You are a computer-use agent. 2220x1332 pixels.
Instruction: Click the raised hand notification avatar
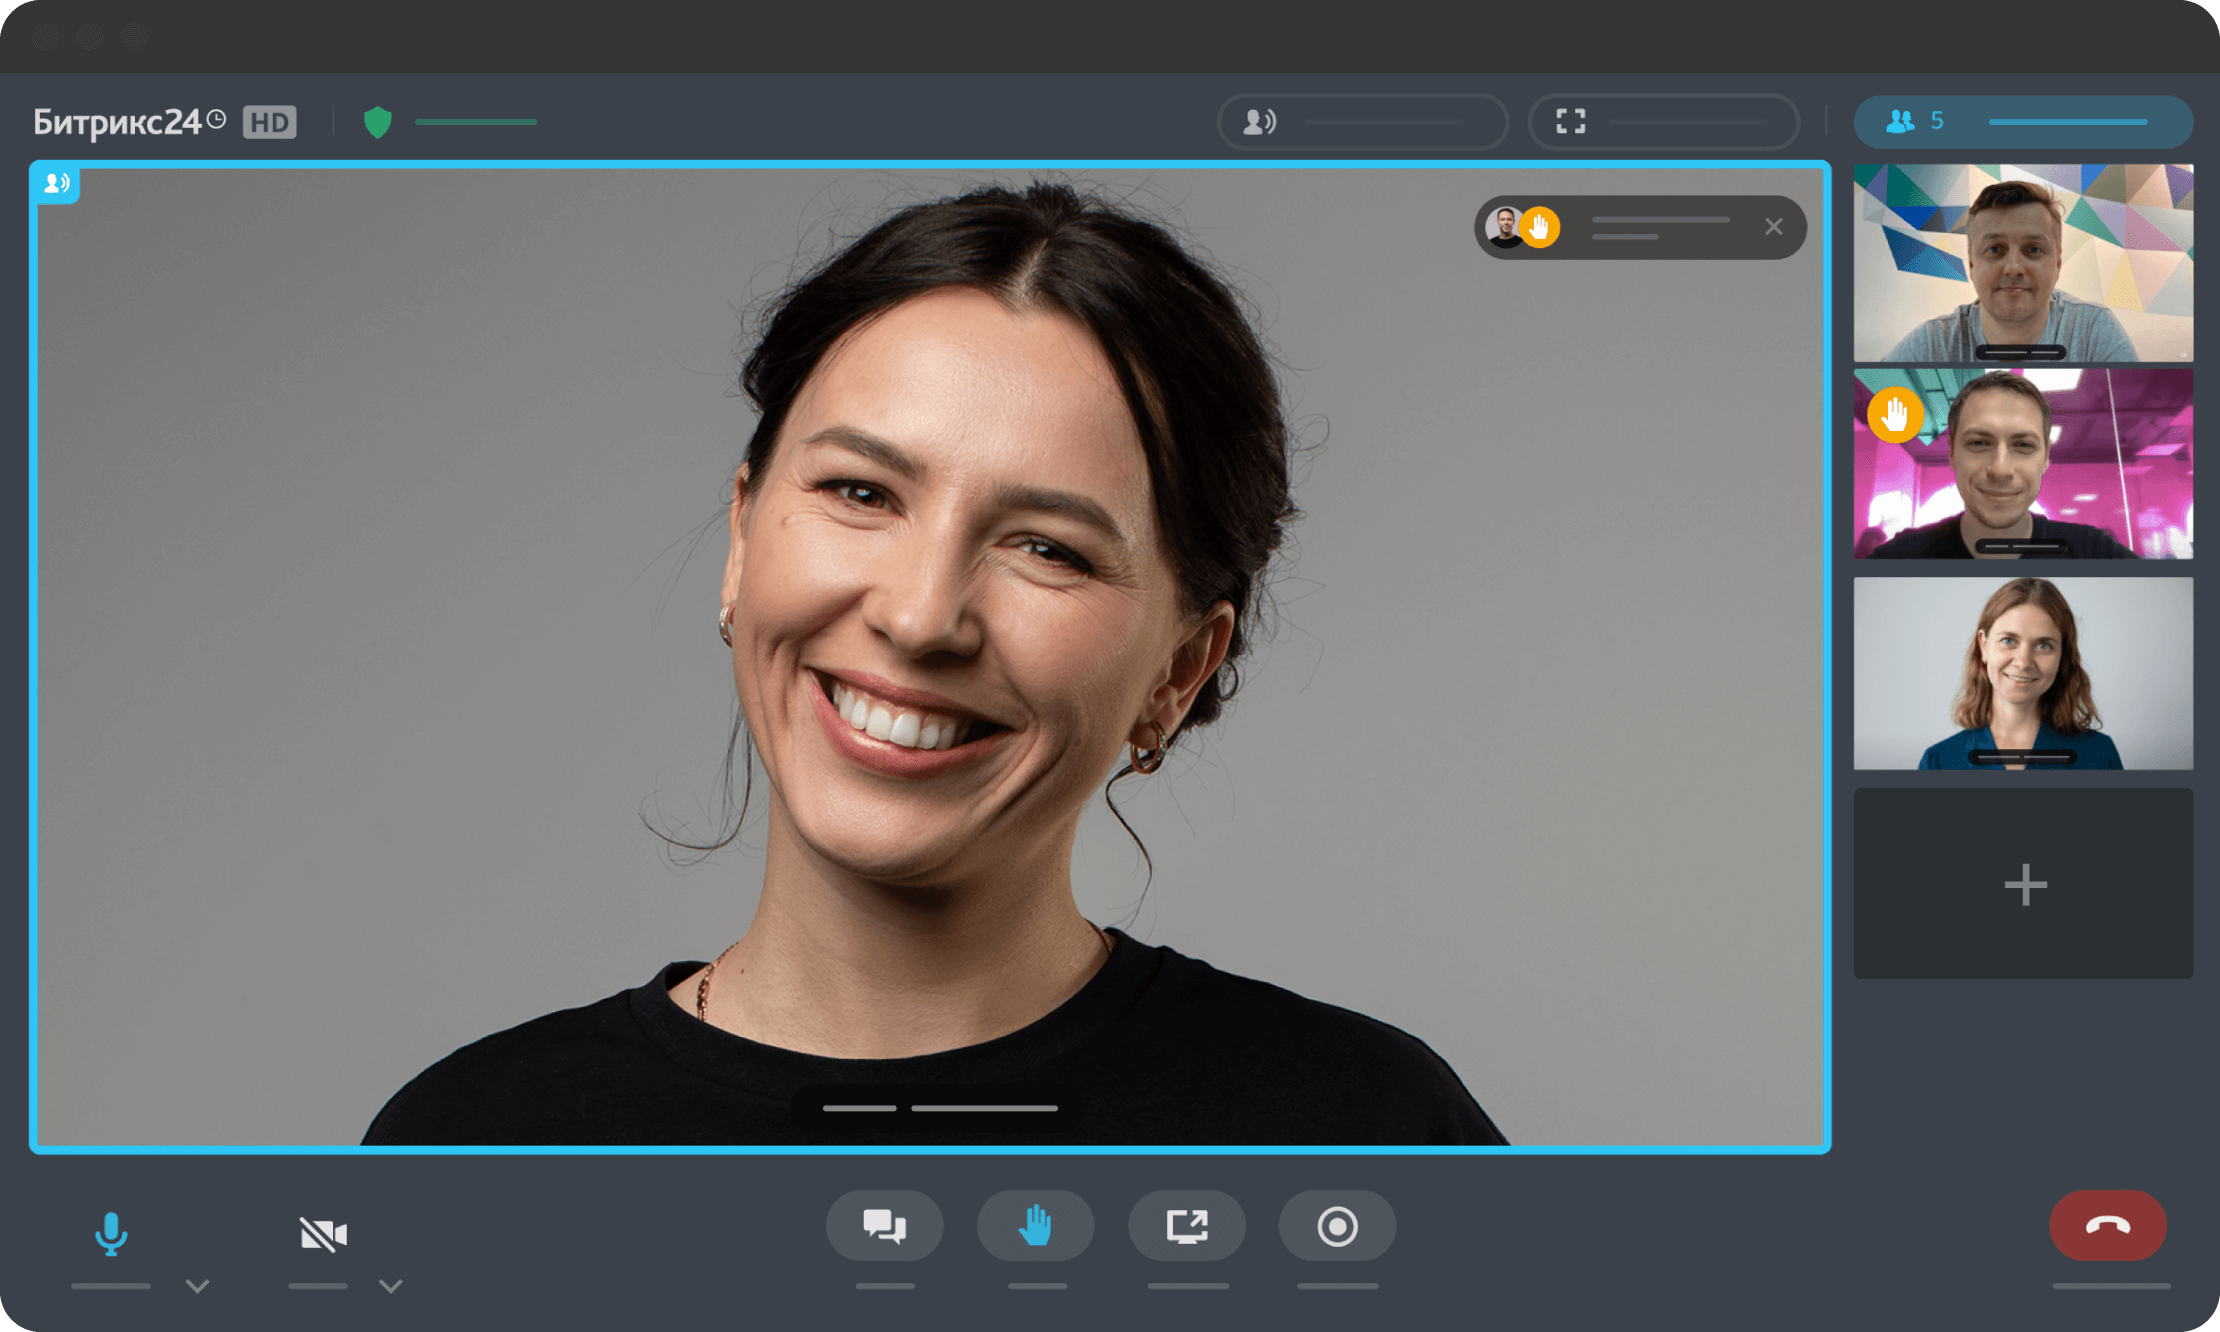pyautogui.click(x=1504, y=227)
